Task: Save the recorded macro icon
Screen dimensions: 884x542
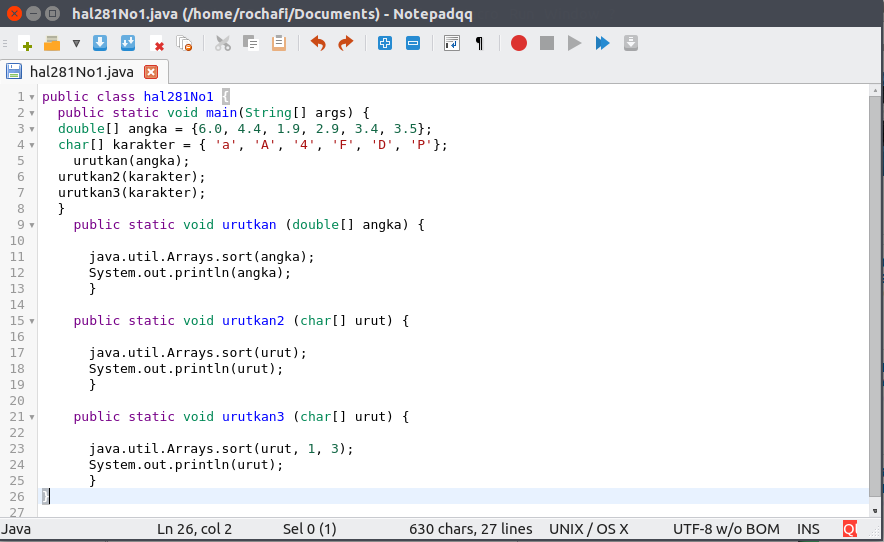Action: 631,43
